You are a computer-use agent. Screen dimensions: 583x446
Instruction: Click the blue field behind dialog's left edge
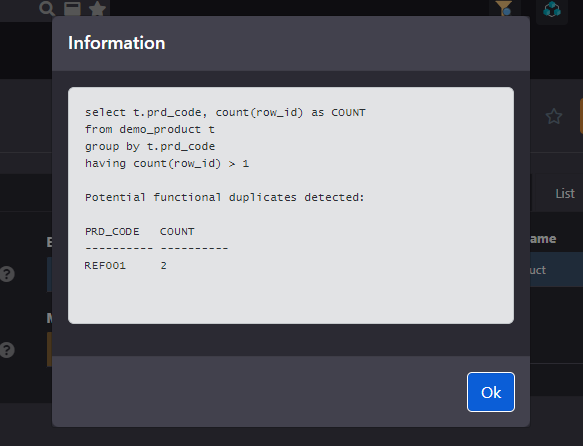(x=49, y=274)
